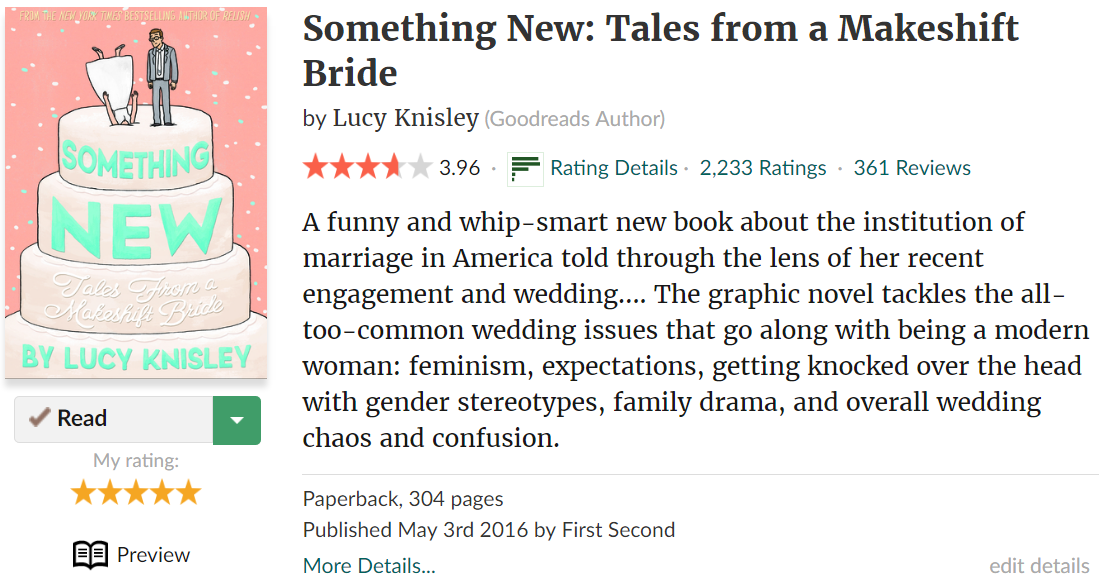View the 2,233 Ratings link
1100x582 pixels.
(x=763, y=168)
